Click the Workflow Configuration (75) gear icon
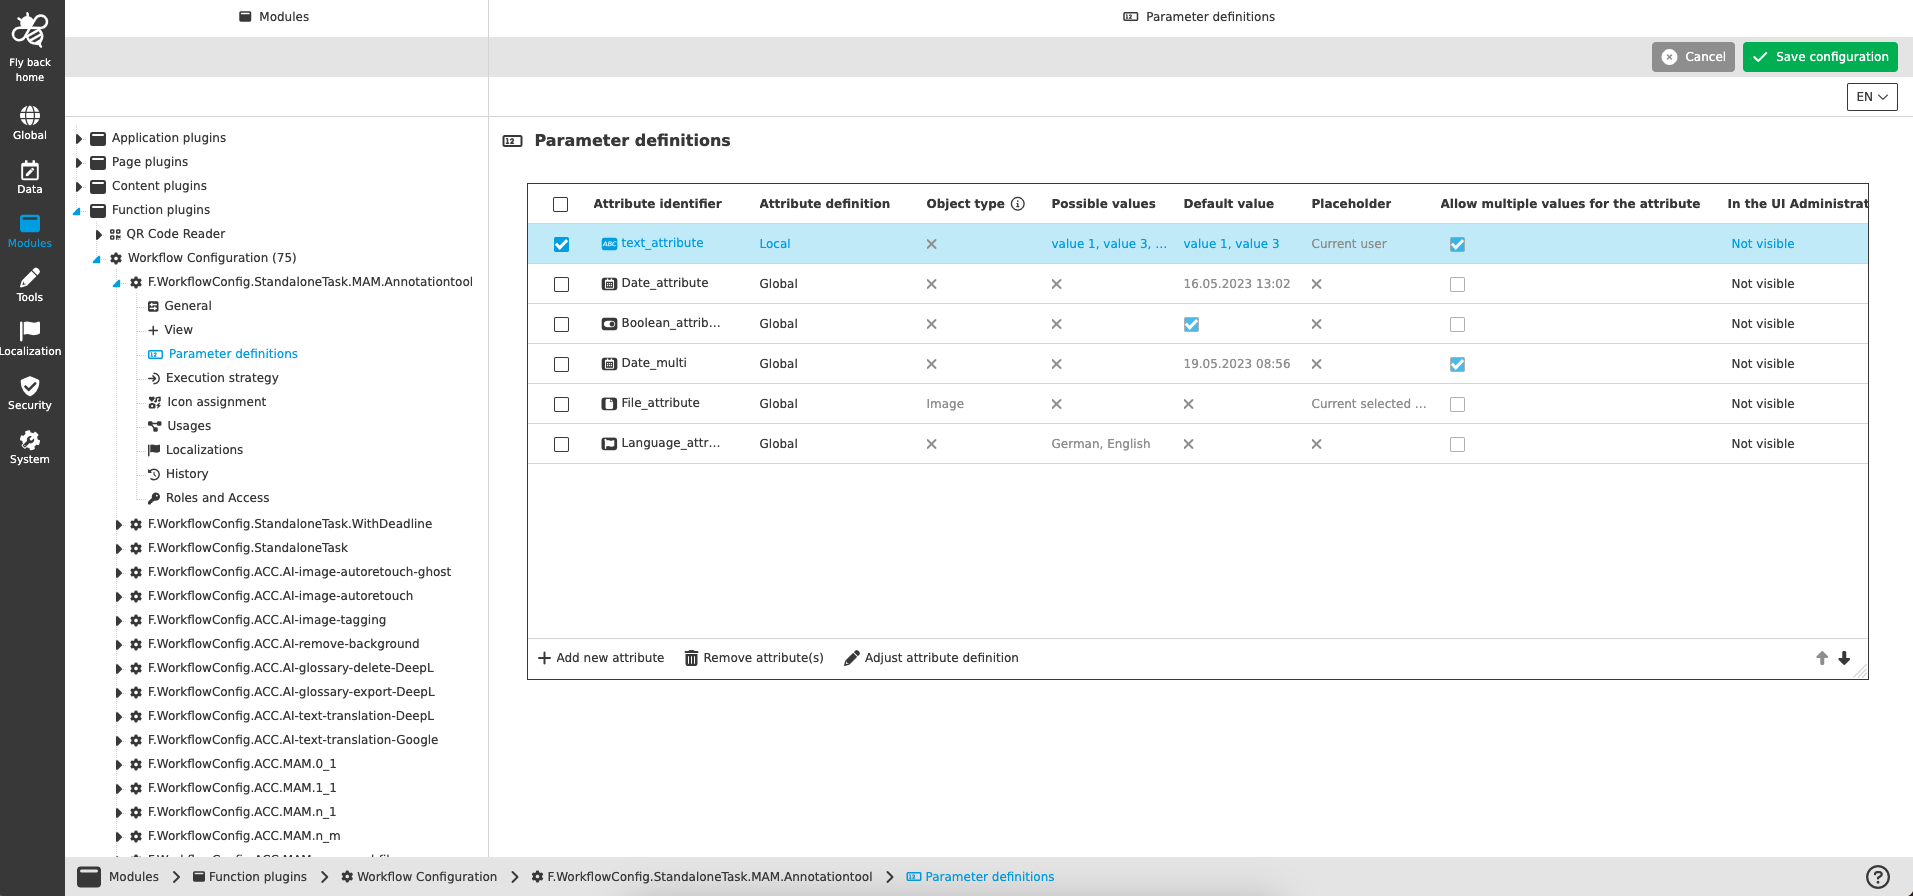Image resolution: width=1913 pixels, height=896 pixels. click(116, 258)
